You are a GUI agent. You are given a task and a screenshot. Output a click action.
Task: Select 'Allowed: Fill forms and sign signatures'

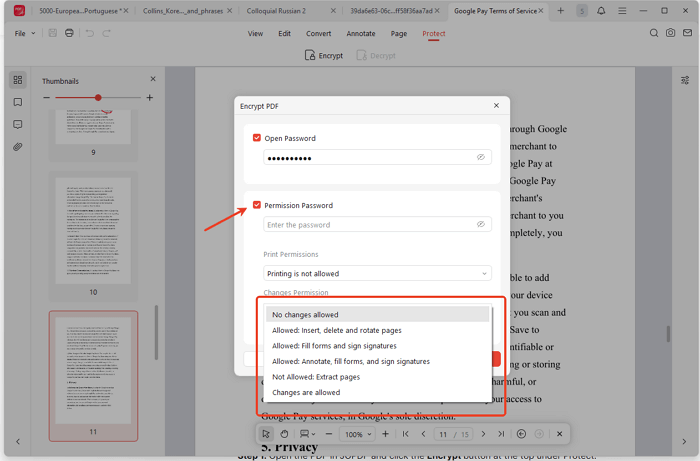point(334,346)
